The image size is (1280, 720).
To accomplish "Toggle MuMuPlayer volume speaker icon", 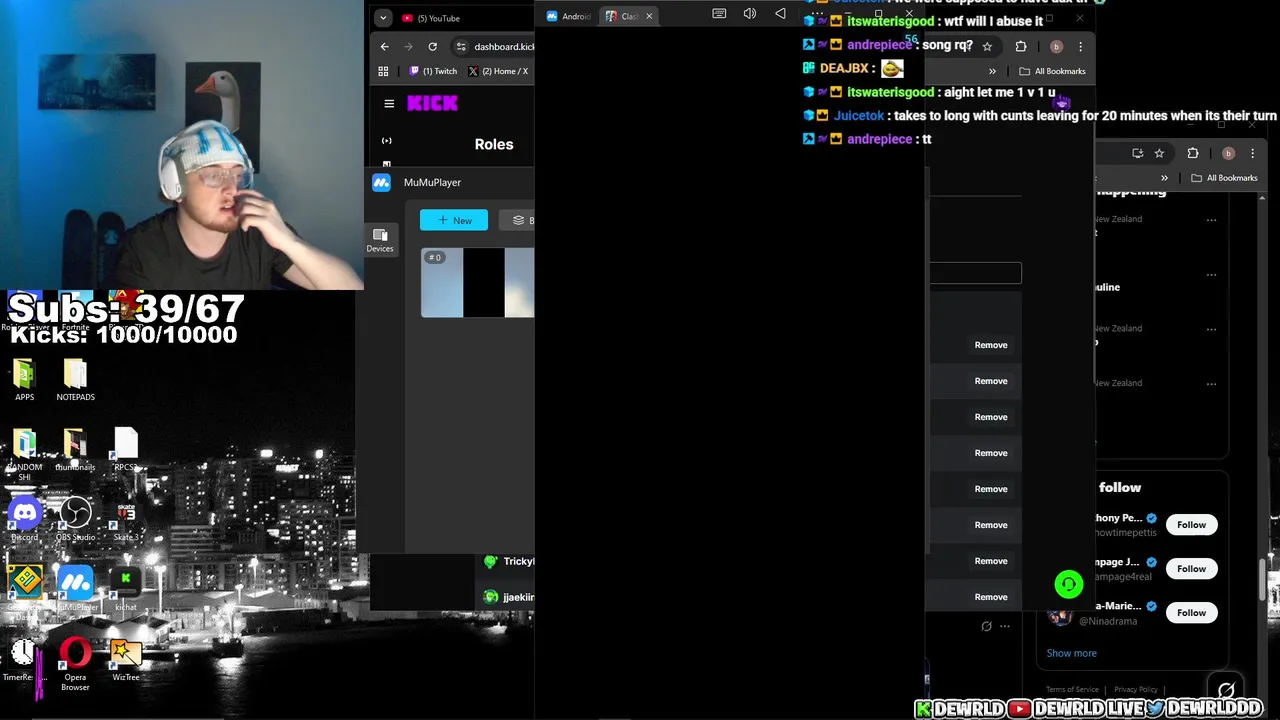I will point(750,13).
